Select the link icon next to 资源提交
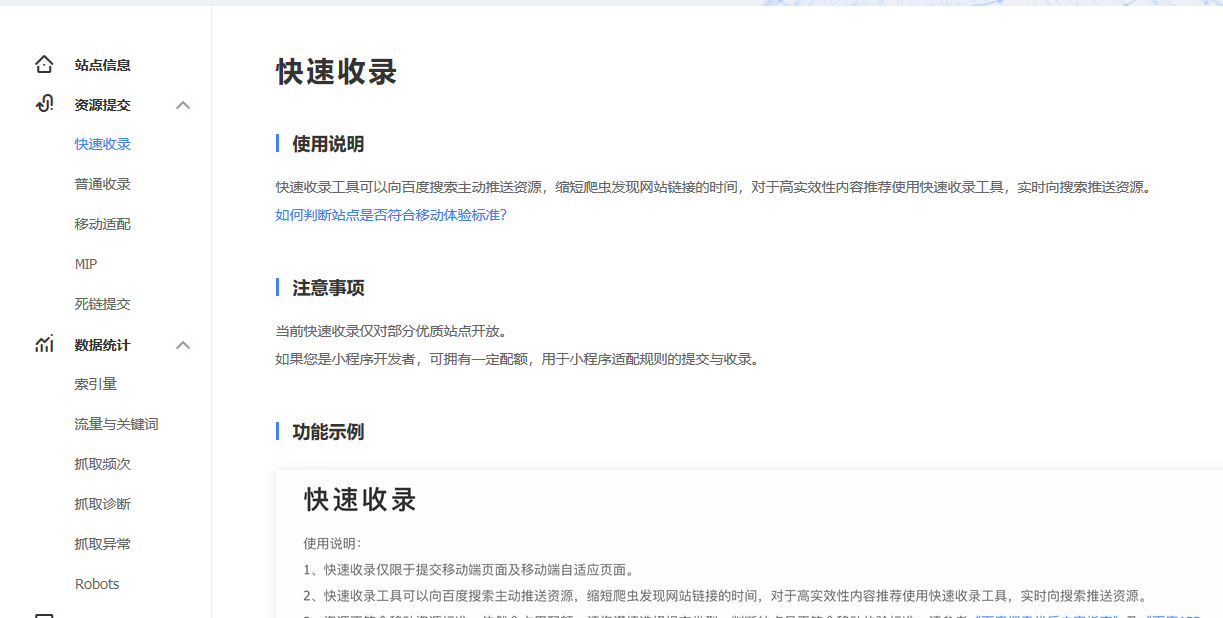Viewport: 1223px width, 618px height. [x=44, y=104]
